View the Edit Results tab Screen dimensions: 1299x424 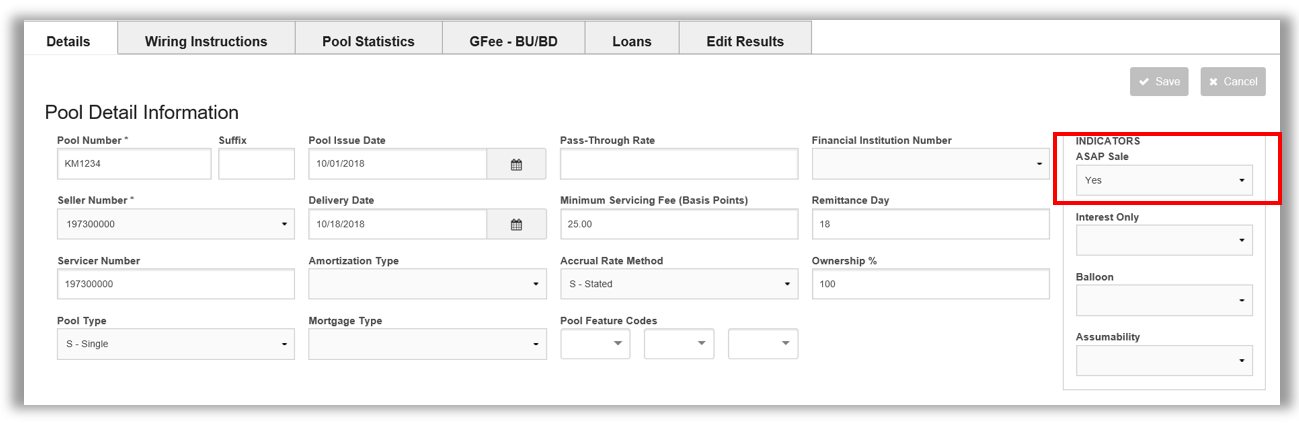[x=745, y=41]
